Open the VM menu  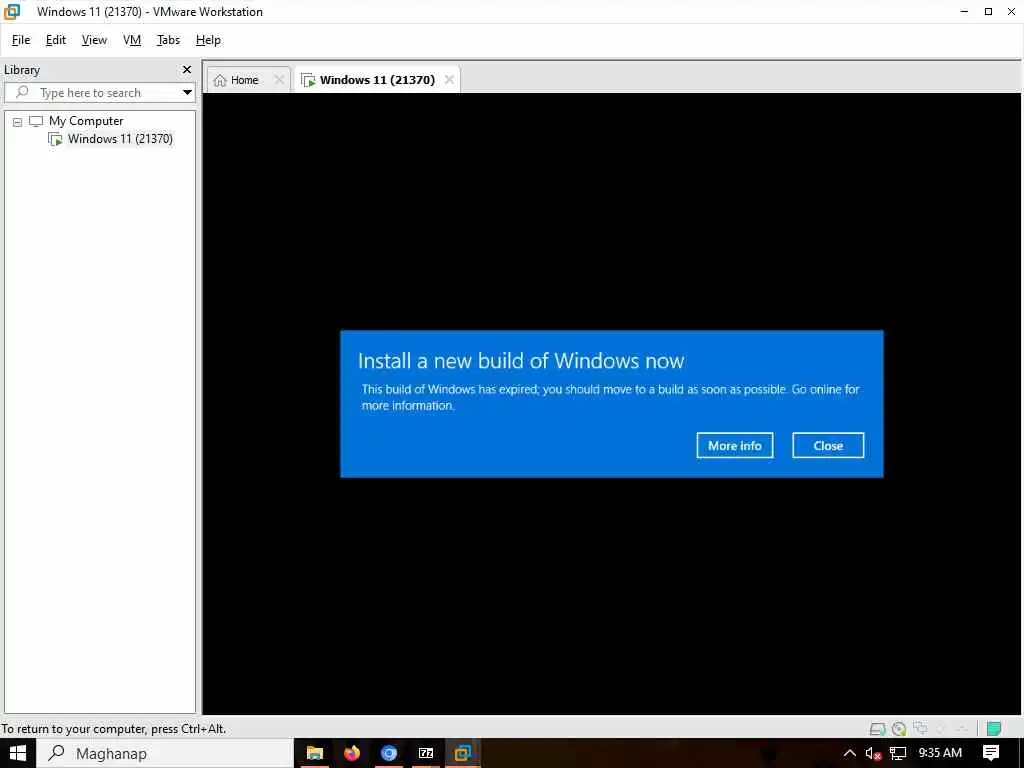click(x=132, y=40)
